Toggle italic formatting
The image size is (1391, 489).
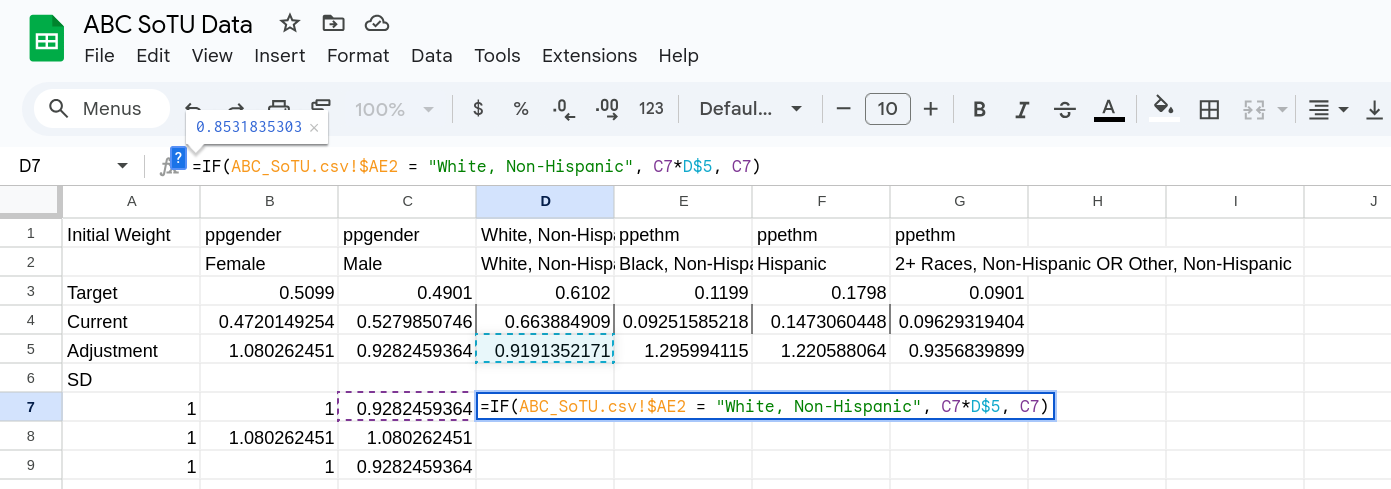click(1022, 109)
